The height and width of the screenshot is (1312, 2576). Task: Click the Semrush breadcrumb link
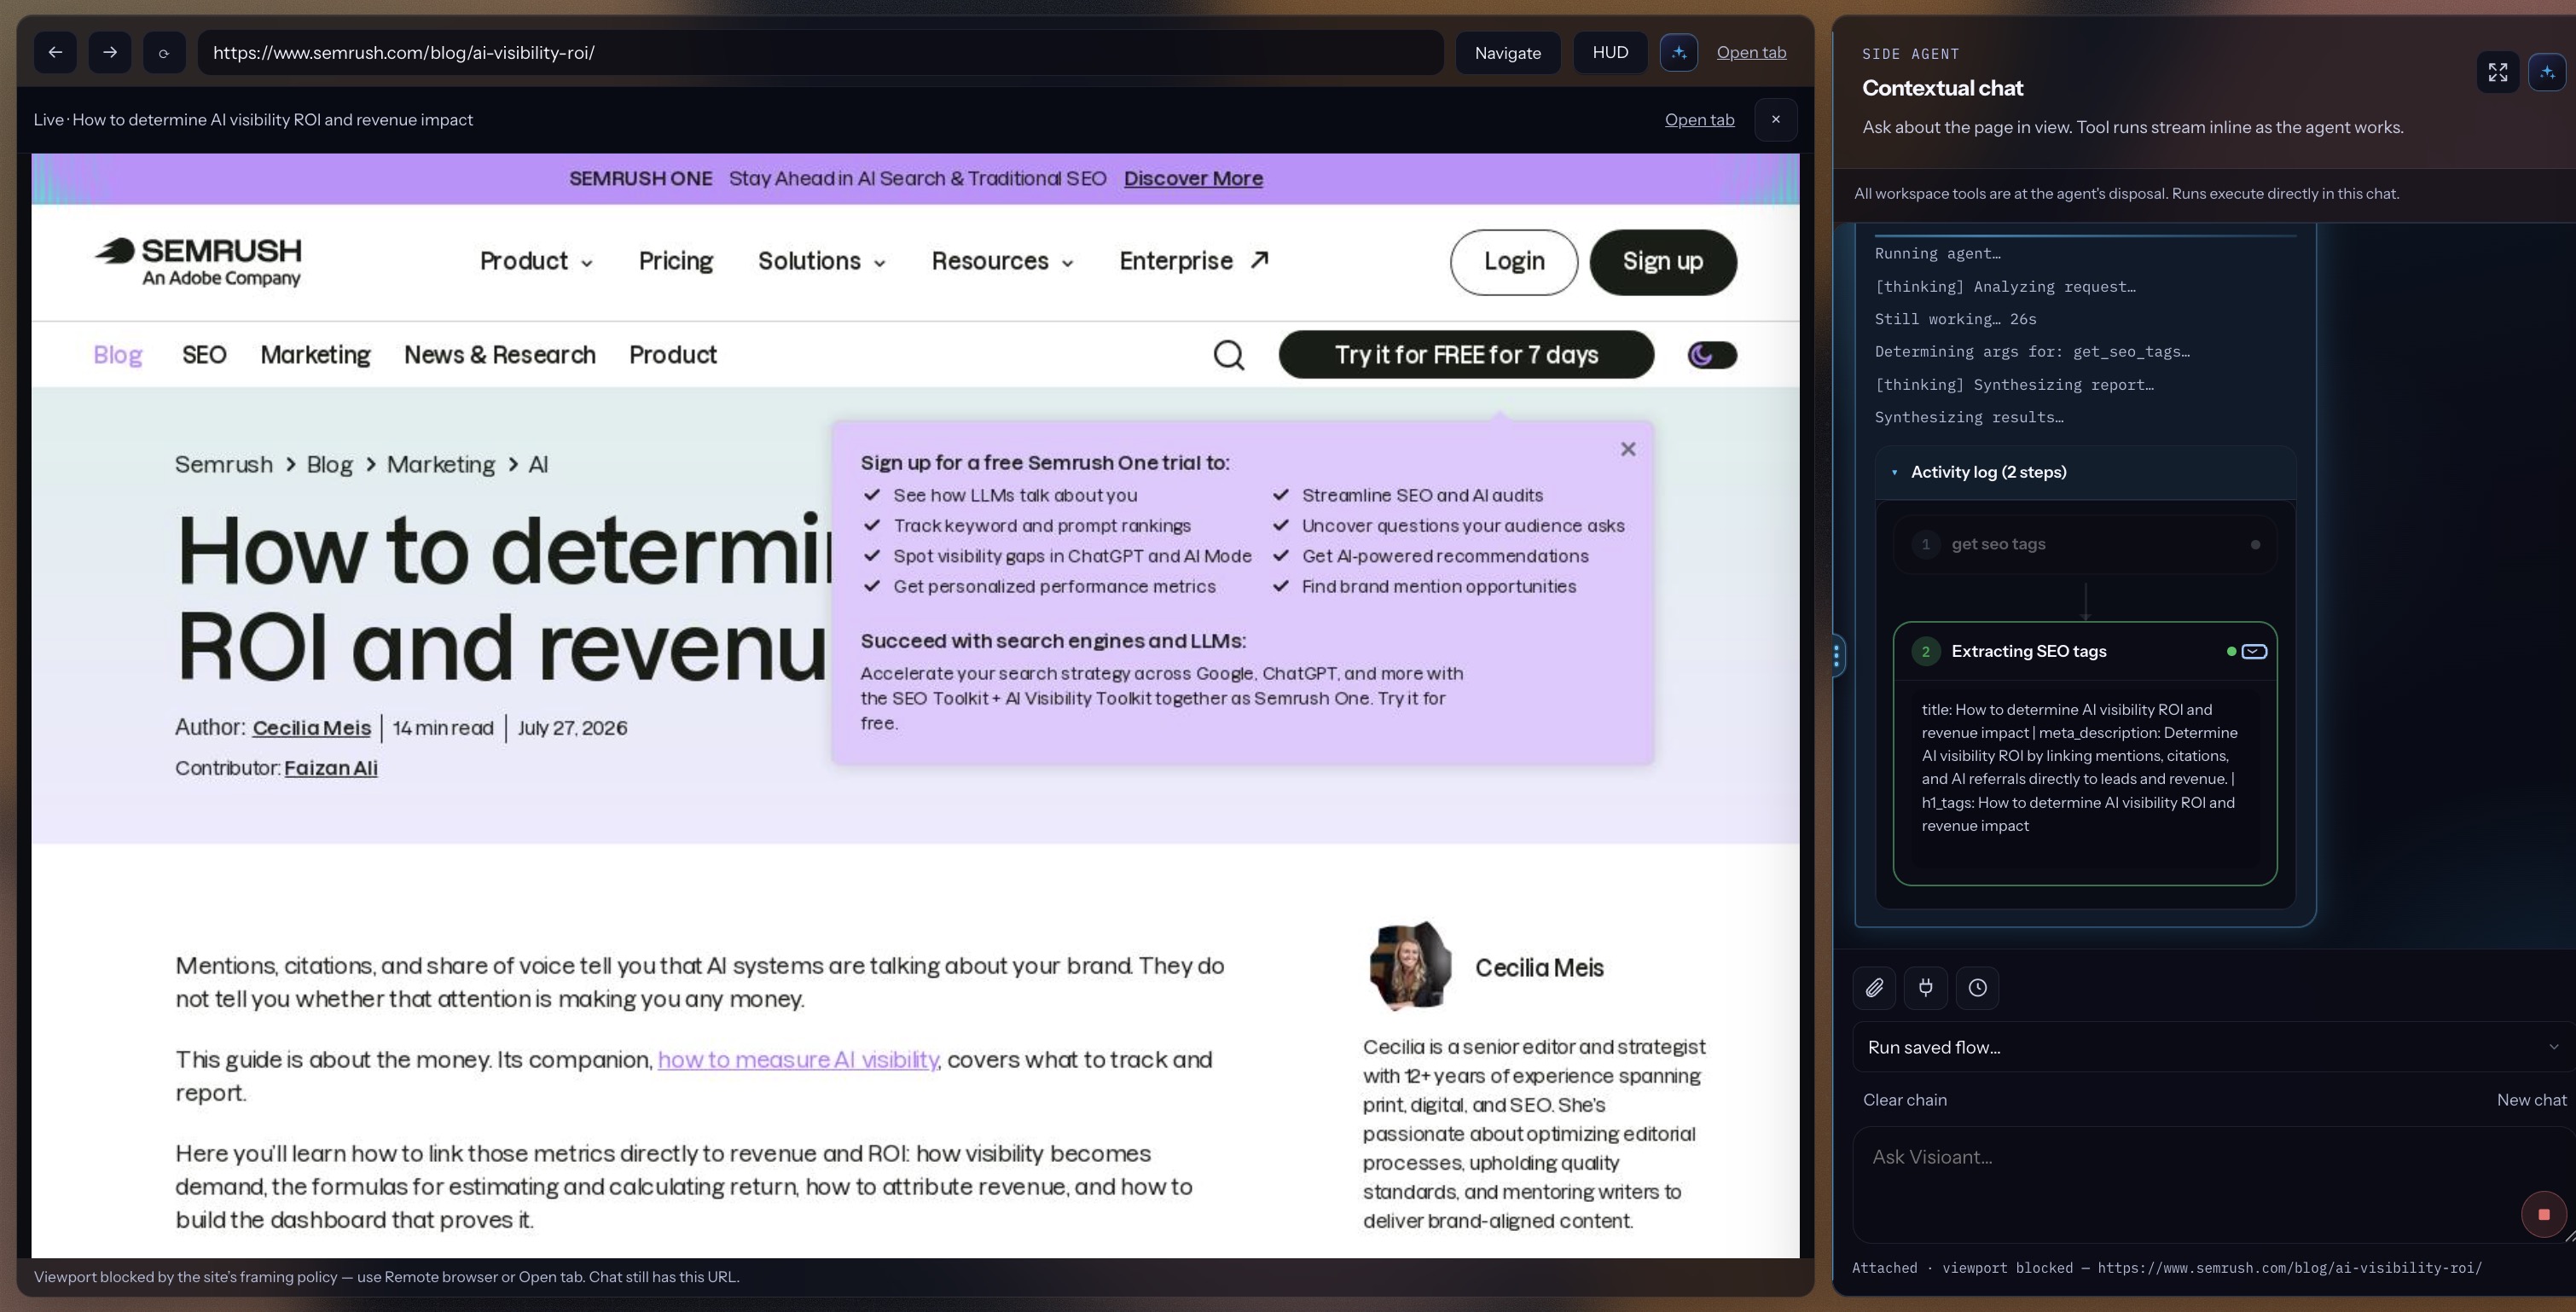pos(223,464)
